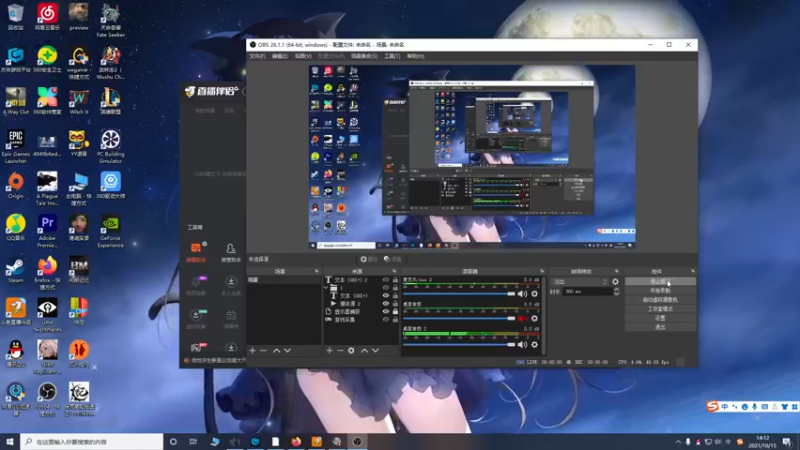The height and width of the screenshot is (450, 800).
Task: Show hidden system tray icons chevron
Action: click(678, 442)
